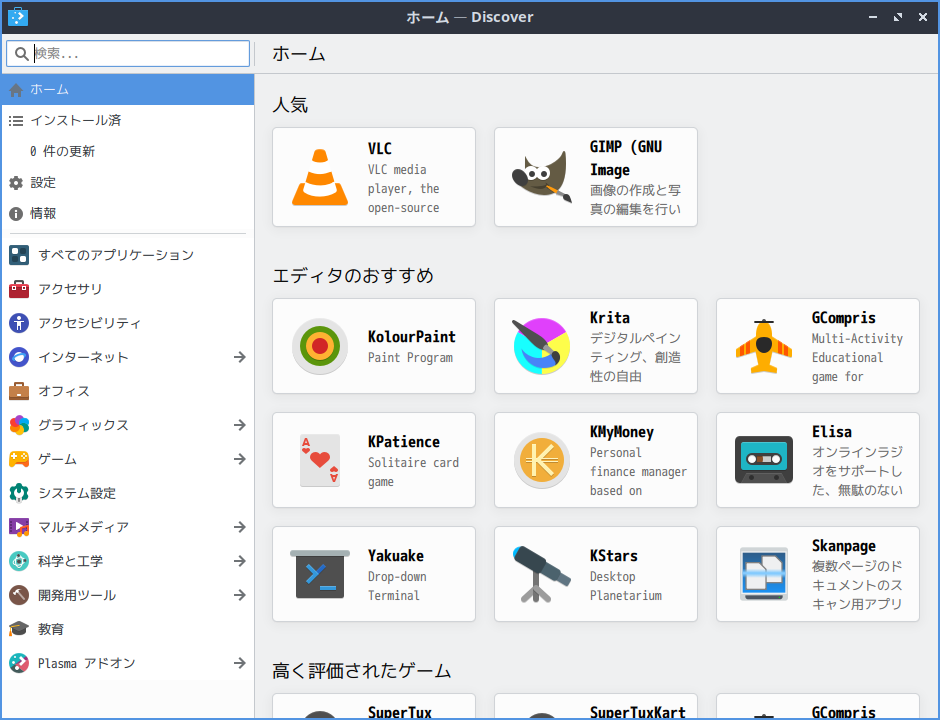The height and width of the screenshot is (720, 940).
Task: Click the Paint Program description text
Action: pyautogui.click(x=410, y=357)
